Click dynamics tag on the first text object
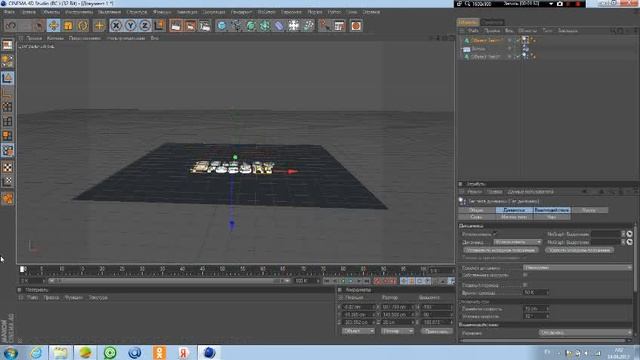640x360 pixels. (x=526, y=40)
